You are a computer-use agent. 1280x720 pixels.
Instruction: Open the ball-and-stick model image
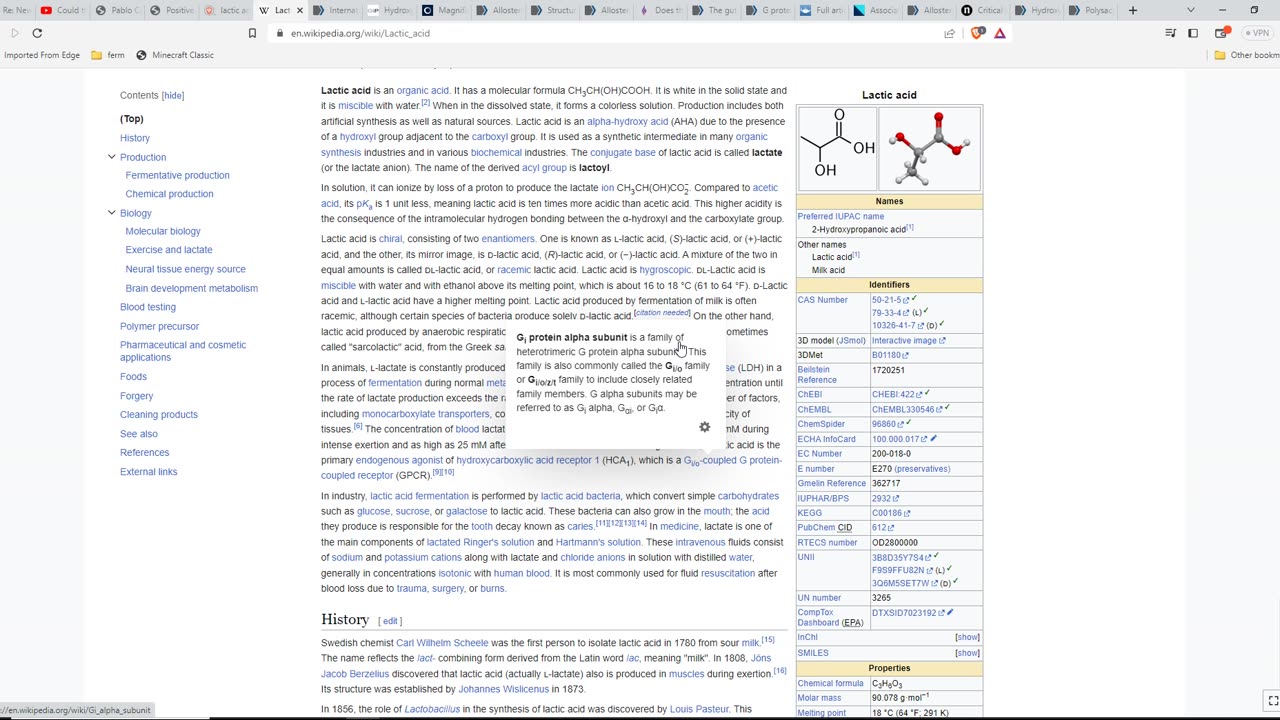[x=929, y=148]
